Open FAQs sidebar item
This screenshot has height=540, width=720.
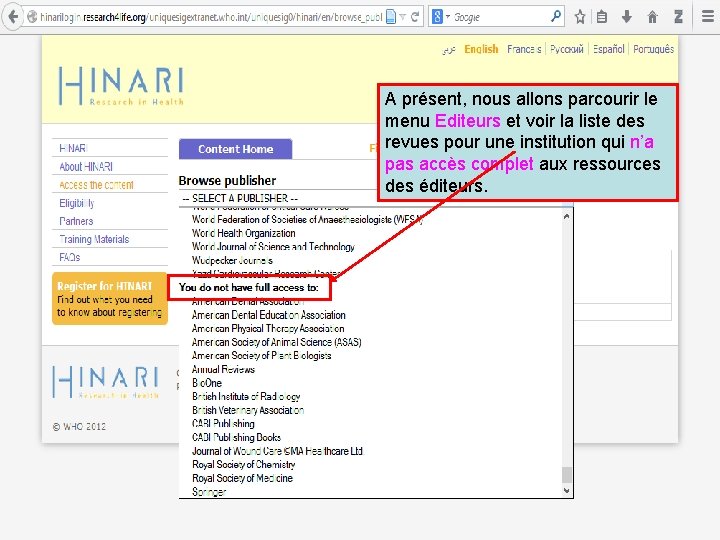pos(70,258)
